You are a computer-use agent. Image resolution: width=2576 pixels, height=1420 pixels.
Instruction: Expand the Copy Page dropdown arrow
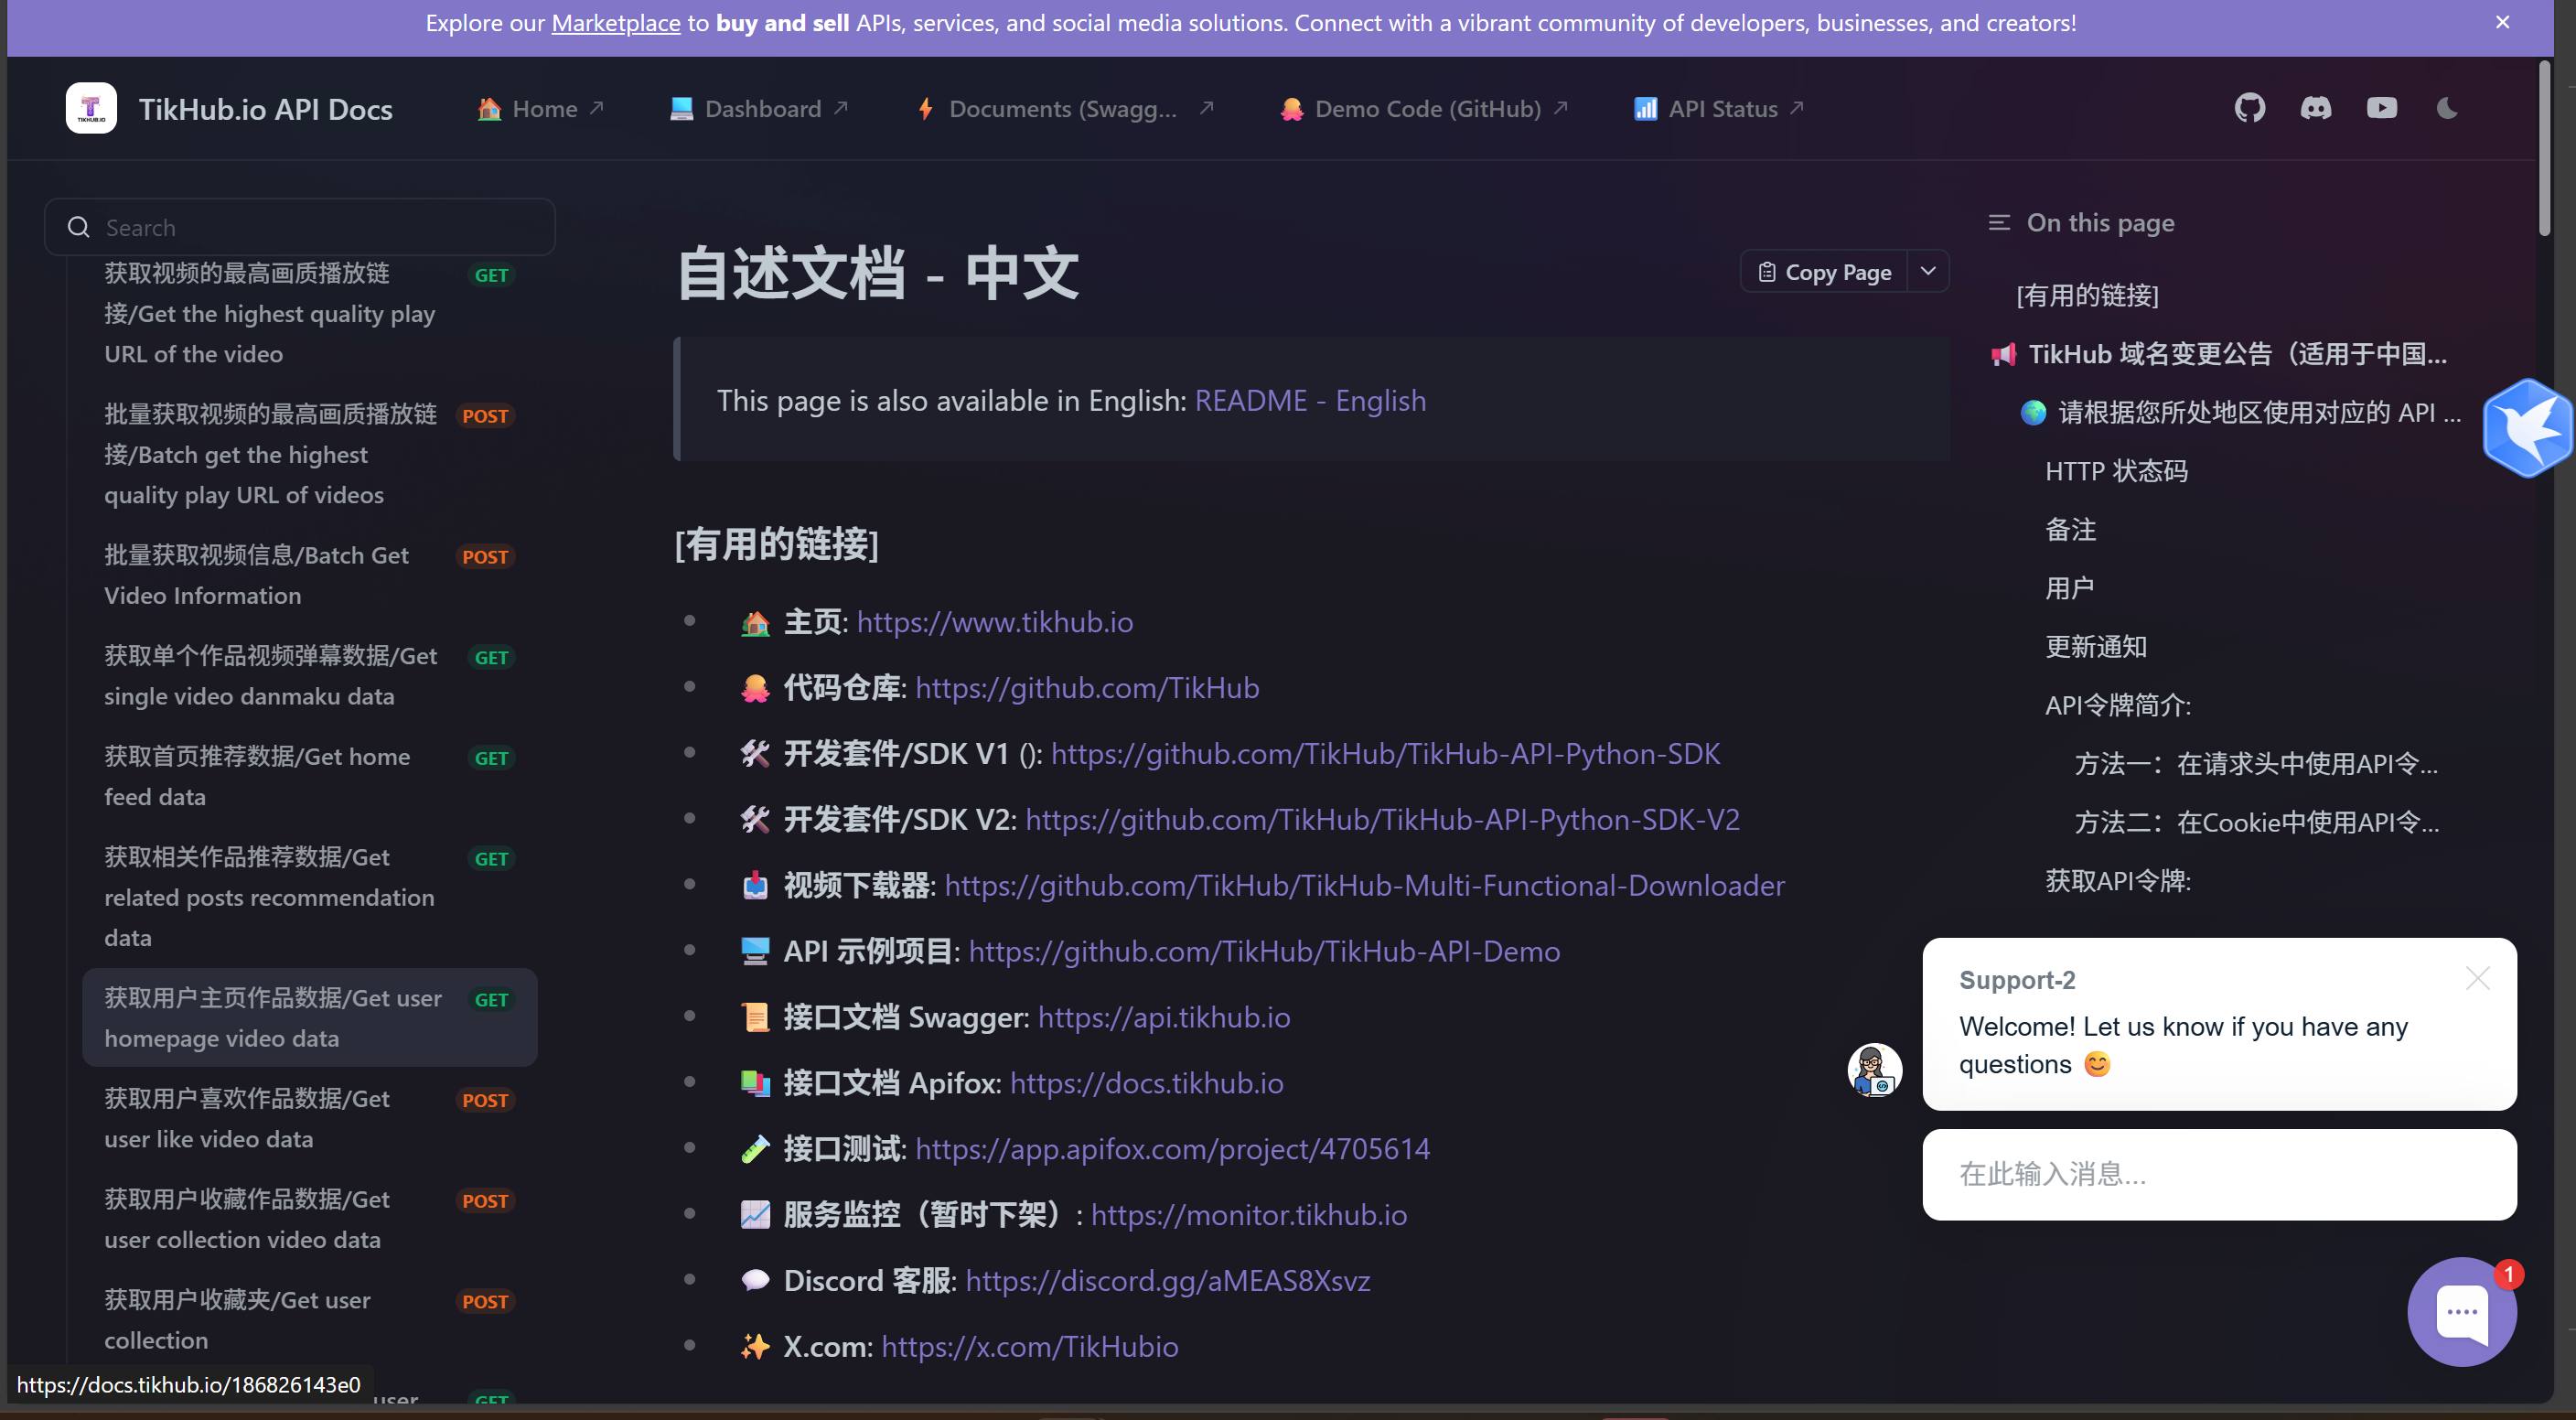[x=1928, y=271]
